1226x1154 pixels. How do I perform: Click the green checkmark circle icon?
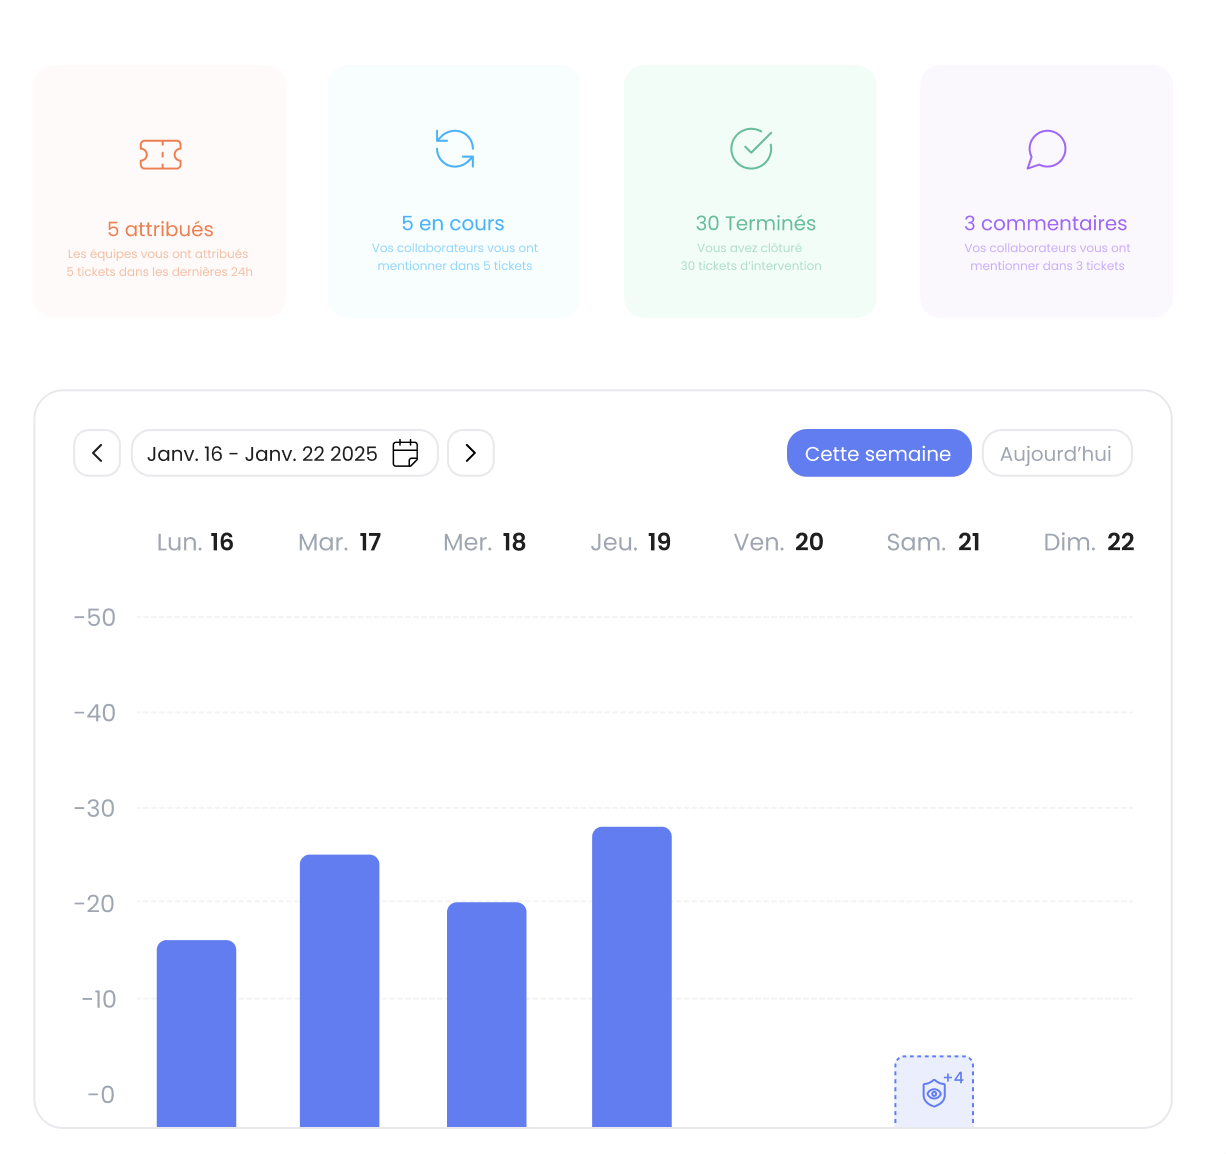coord(750,148)
